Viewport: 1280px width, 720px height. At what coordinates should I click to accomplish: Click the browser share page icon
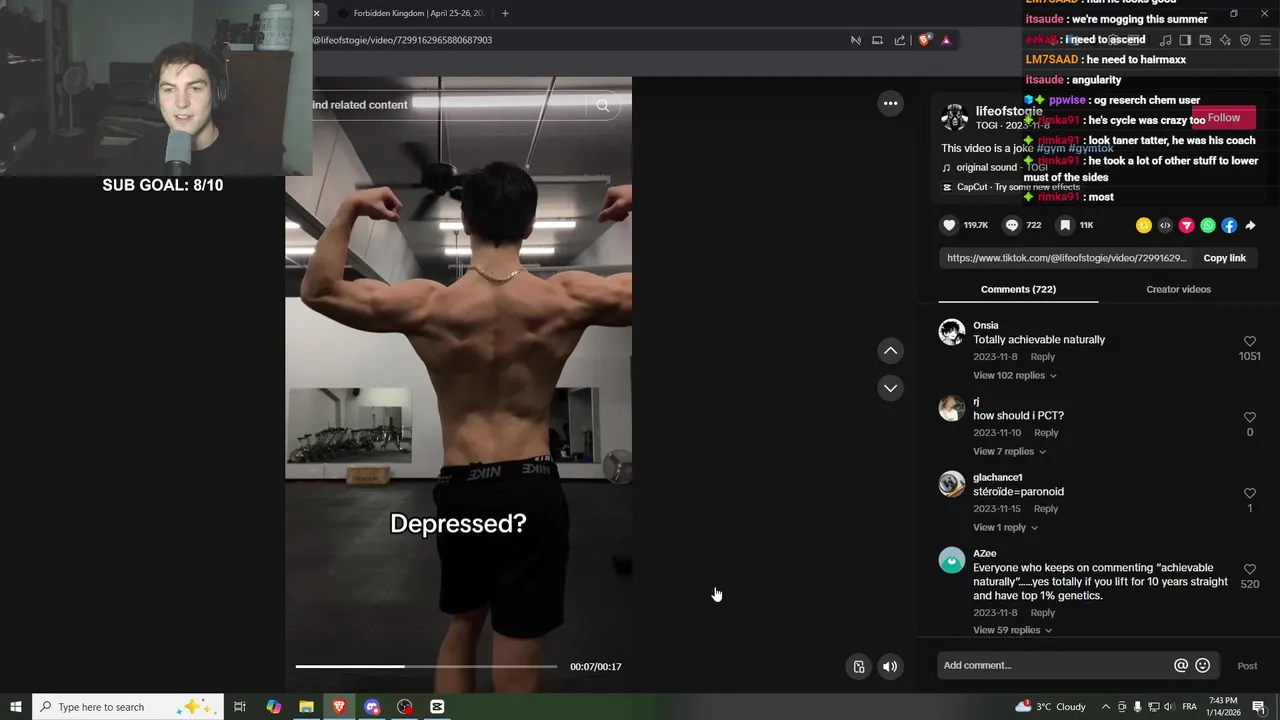click(x=899, y=40)
